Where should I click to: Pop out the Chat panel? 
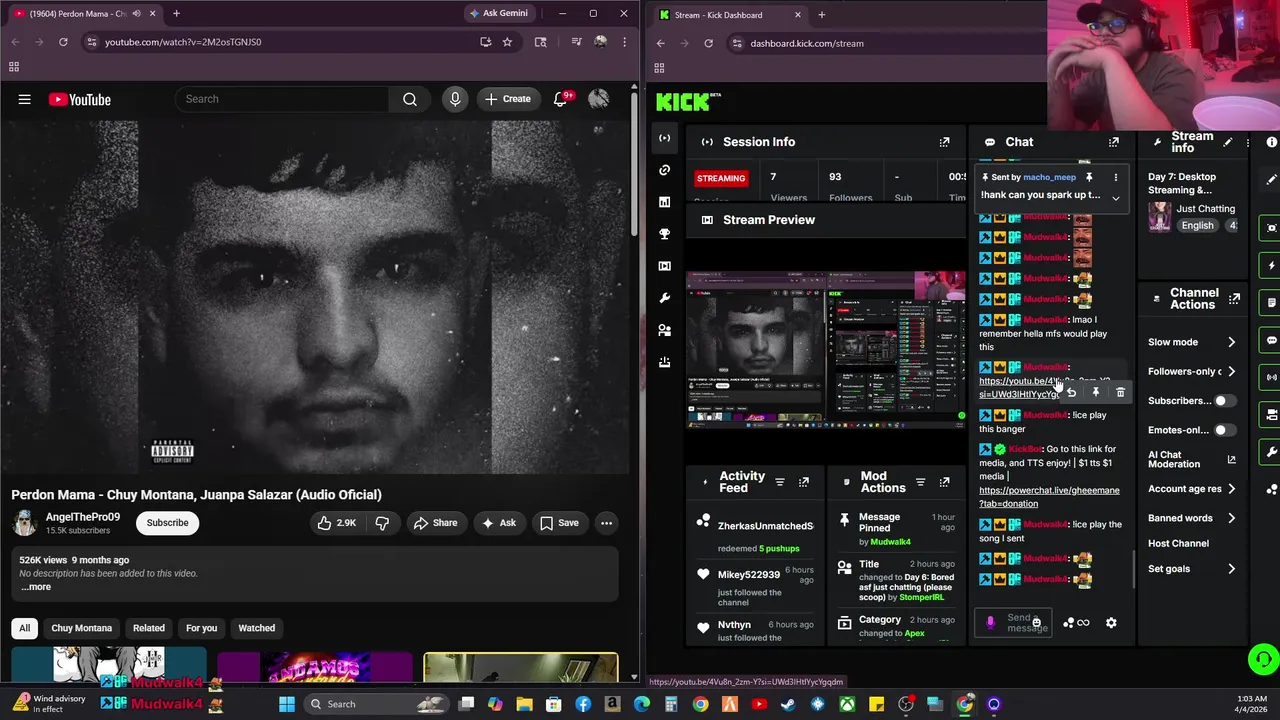tap(1113, 142)
